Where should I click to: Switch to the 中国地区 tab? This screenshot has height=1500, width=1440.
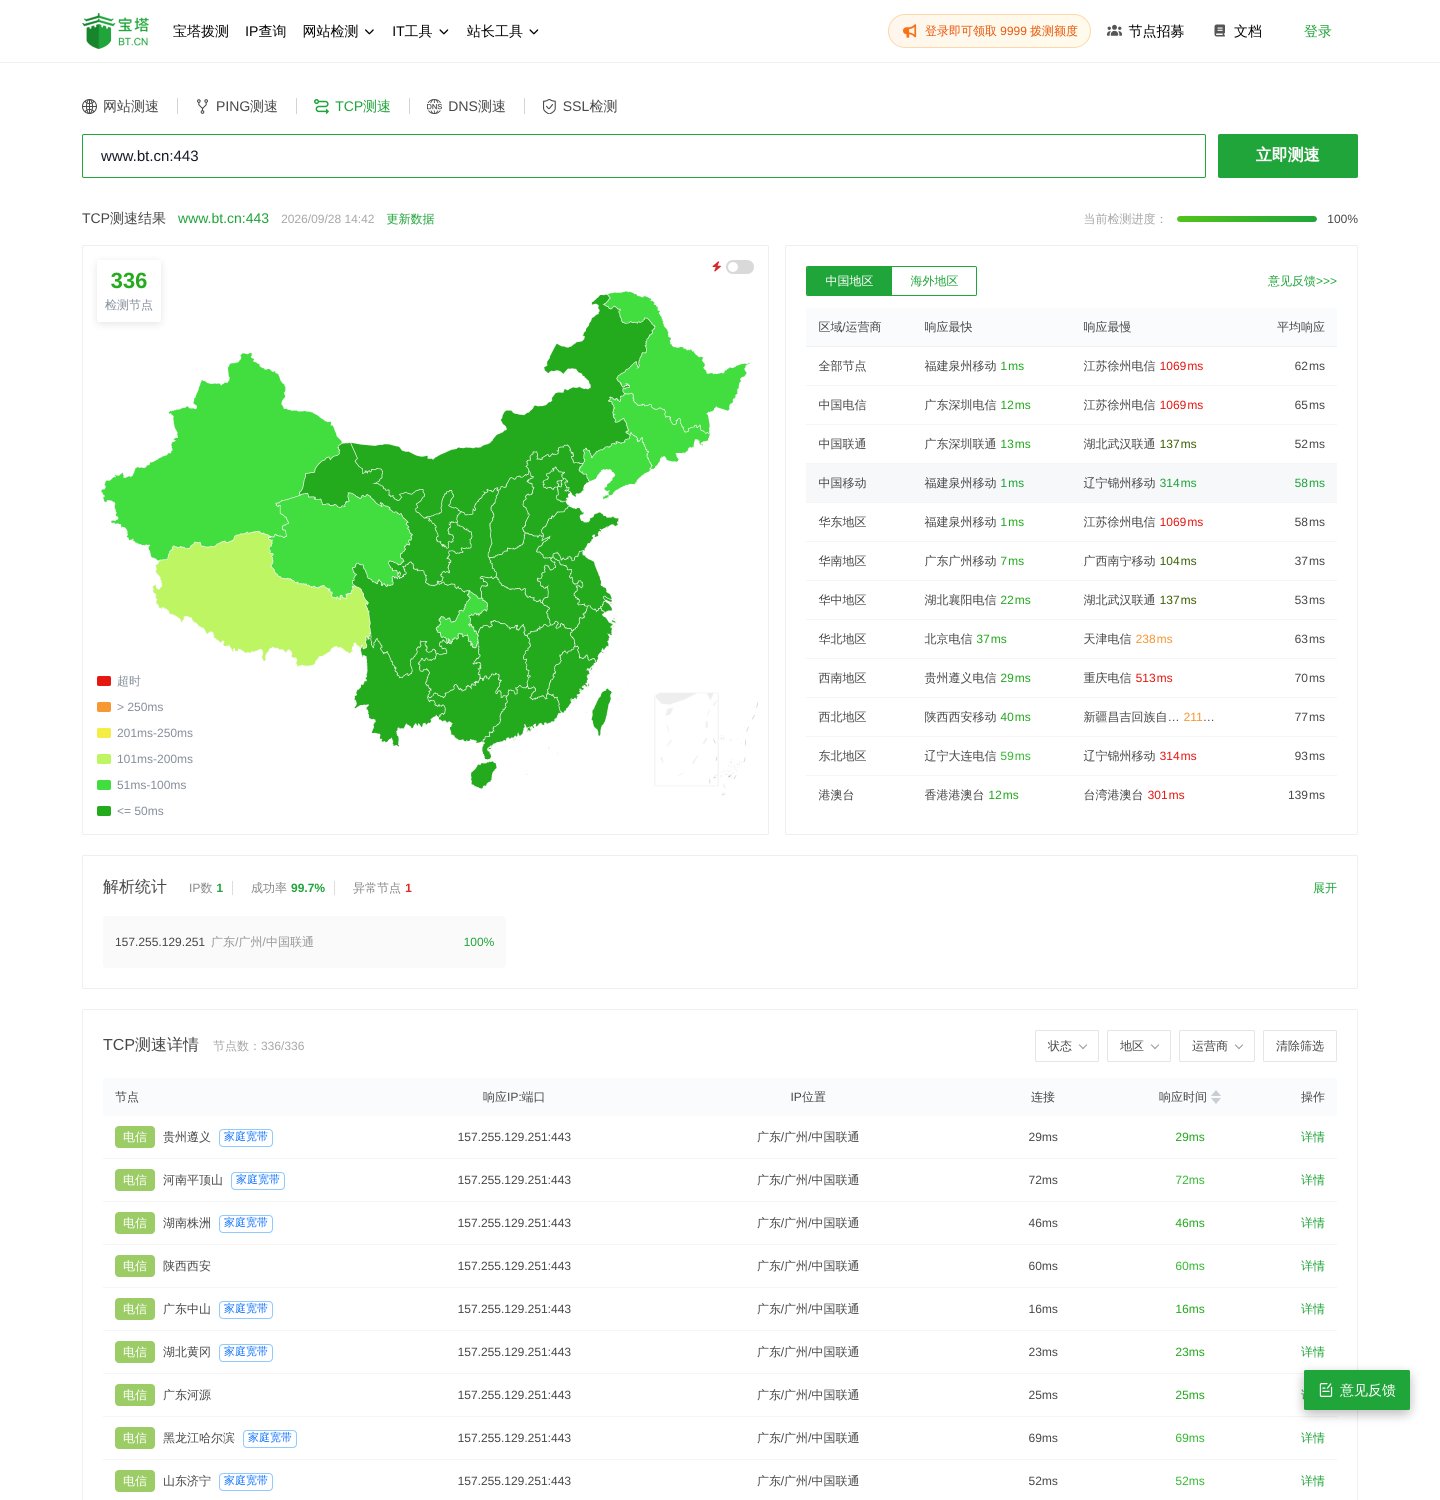849,281
